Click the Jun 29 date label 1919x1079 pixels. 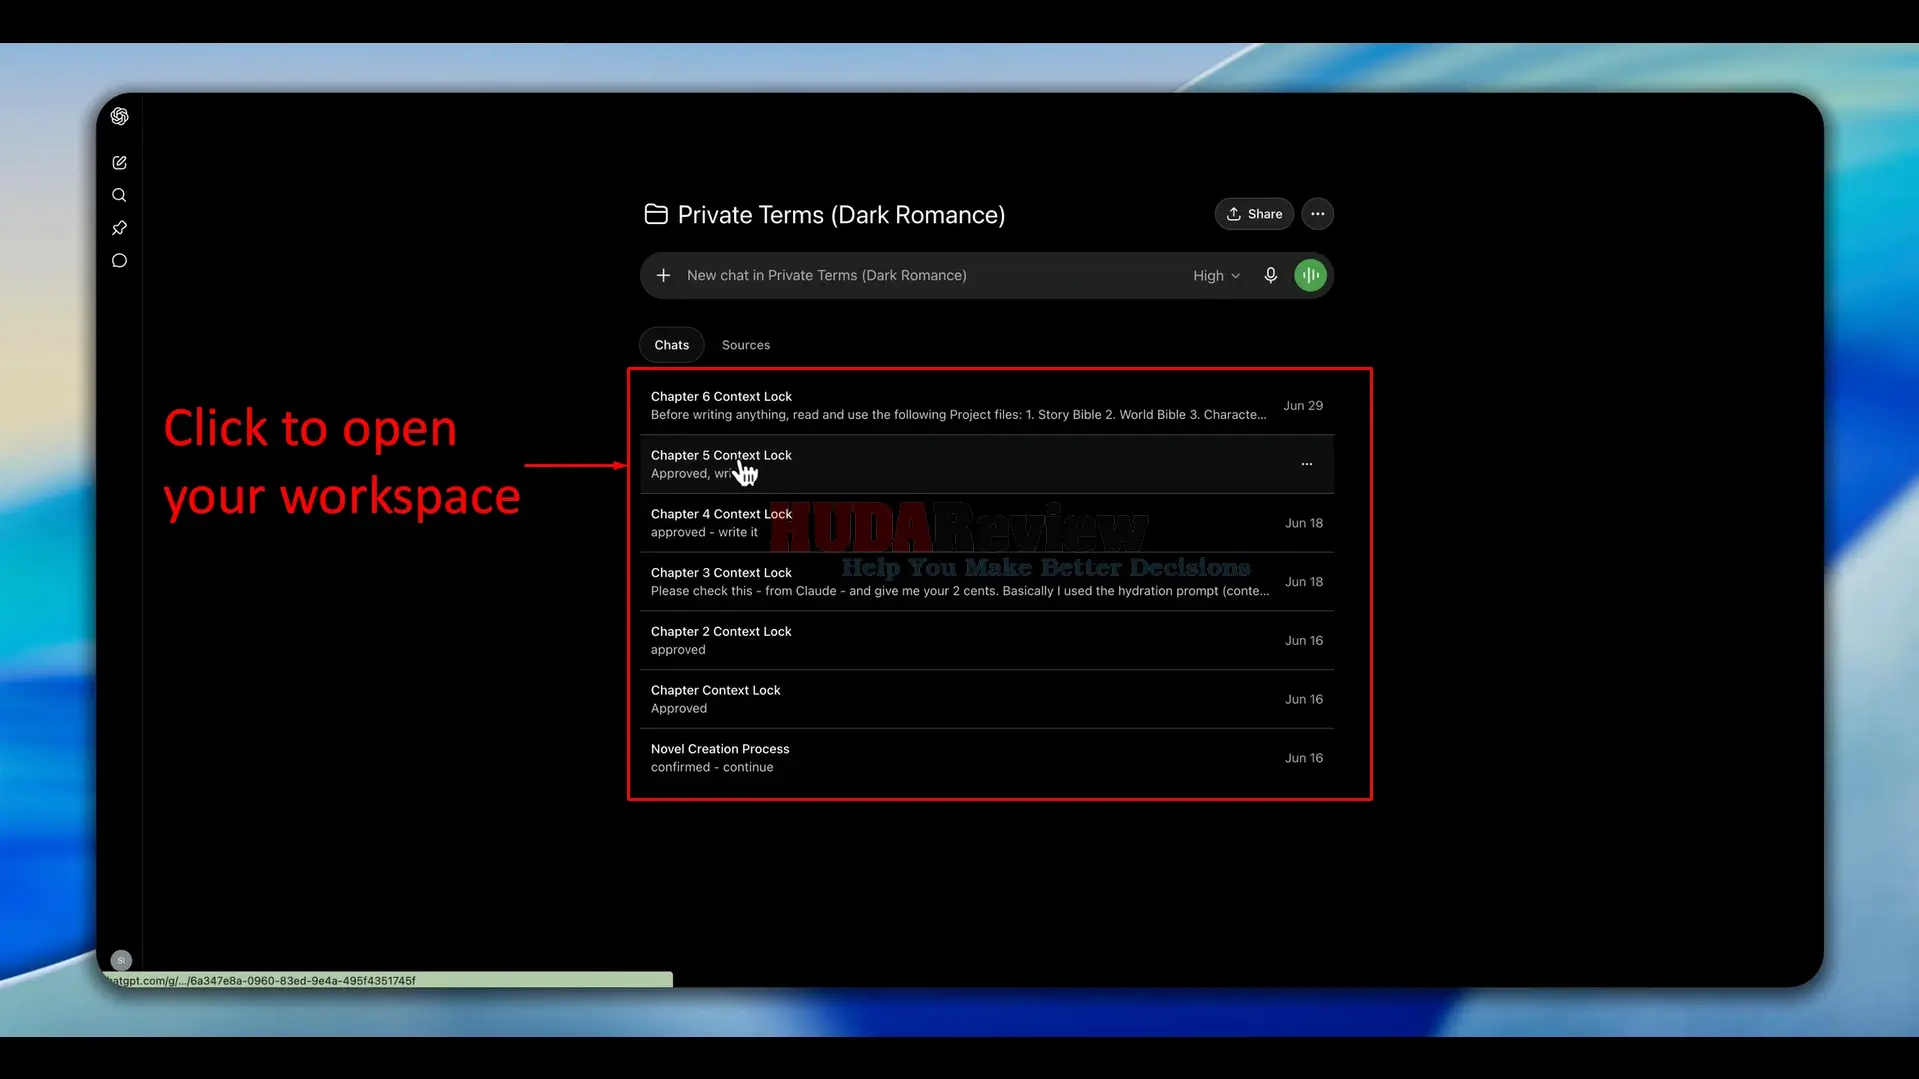click(1303, 405)
